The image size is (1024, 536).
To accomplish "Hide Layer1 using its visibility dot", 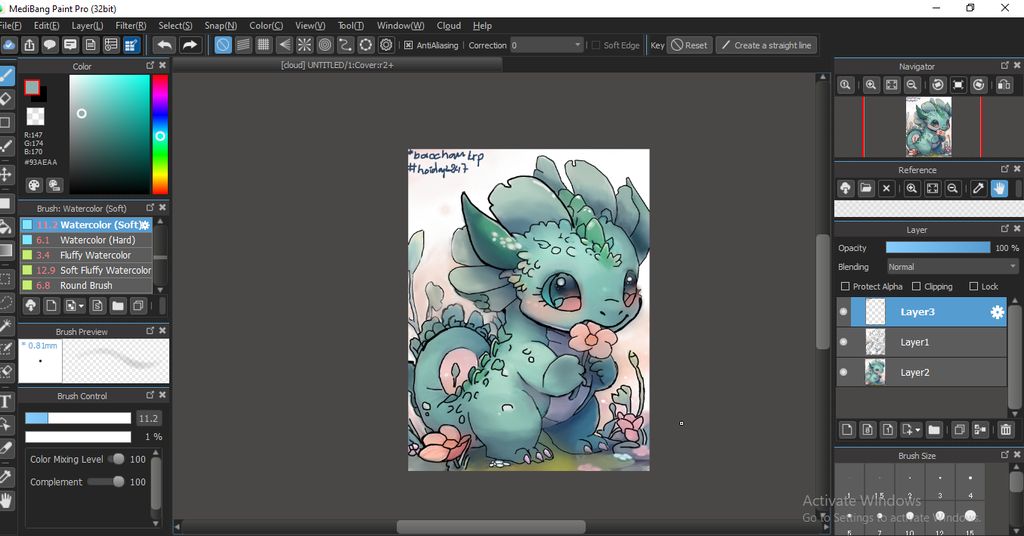I will pyautogui.click(x=843, y=342).
